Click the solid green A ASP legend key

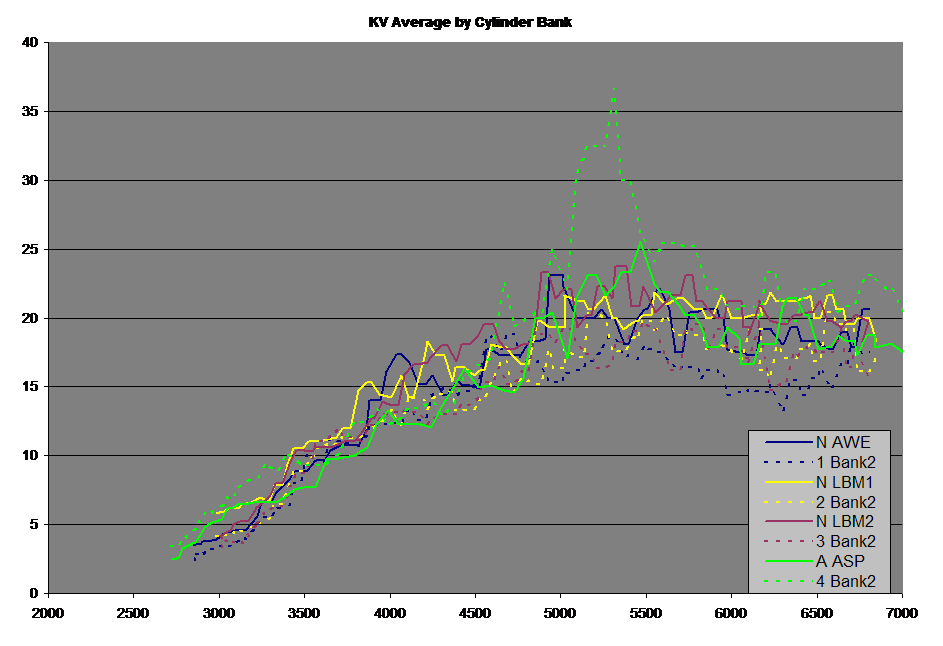click(x=787, y=561)
